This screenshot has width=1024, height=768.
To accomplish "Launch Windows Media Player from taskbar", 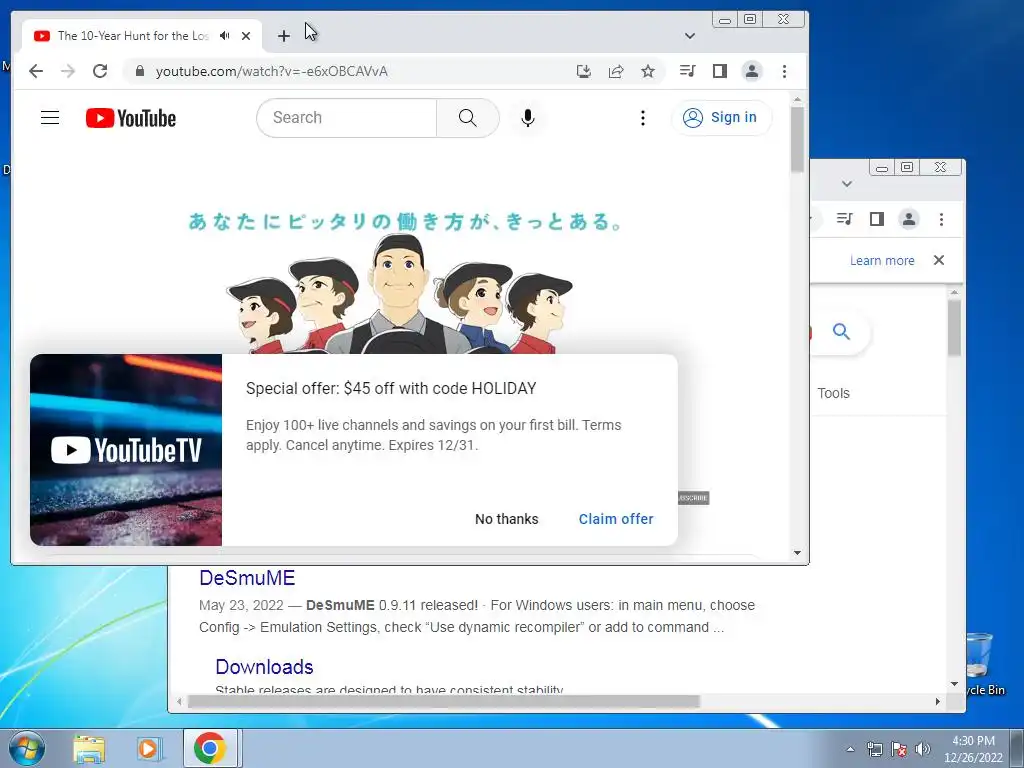I will [x=150, y=749].
